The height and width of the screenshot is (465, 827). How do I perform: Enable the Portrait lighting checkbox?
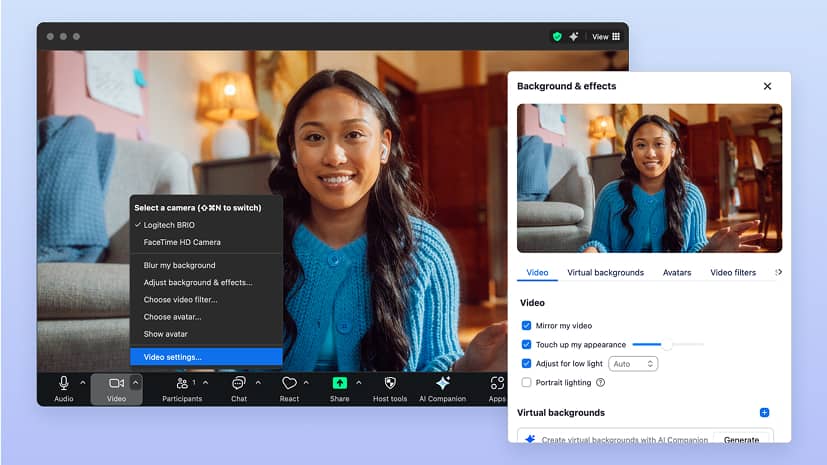coord(527,382)
